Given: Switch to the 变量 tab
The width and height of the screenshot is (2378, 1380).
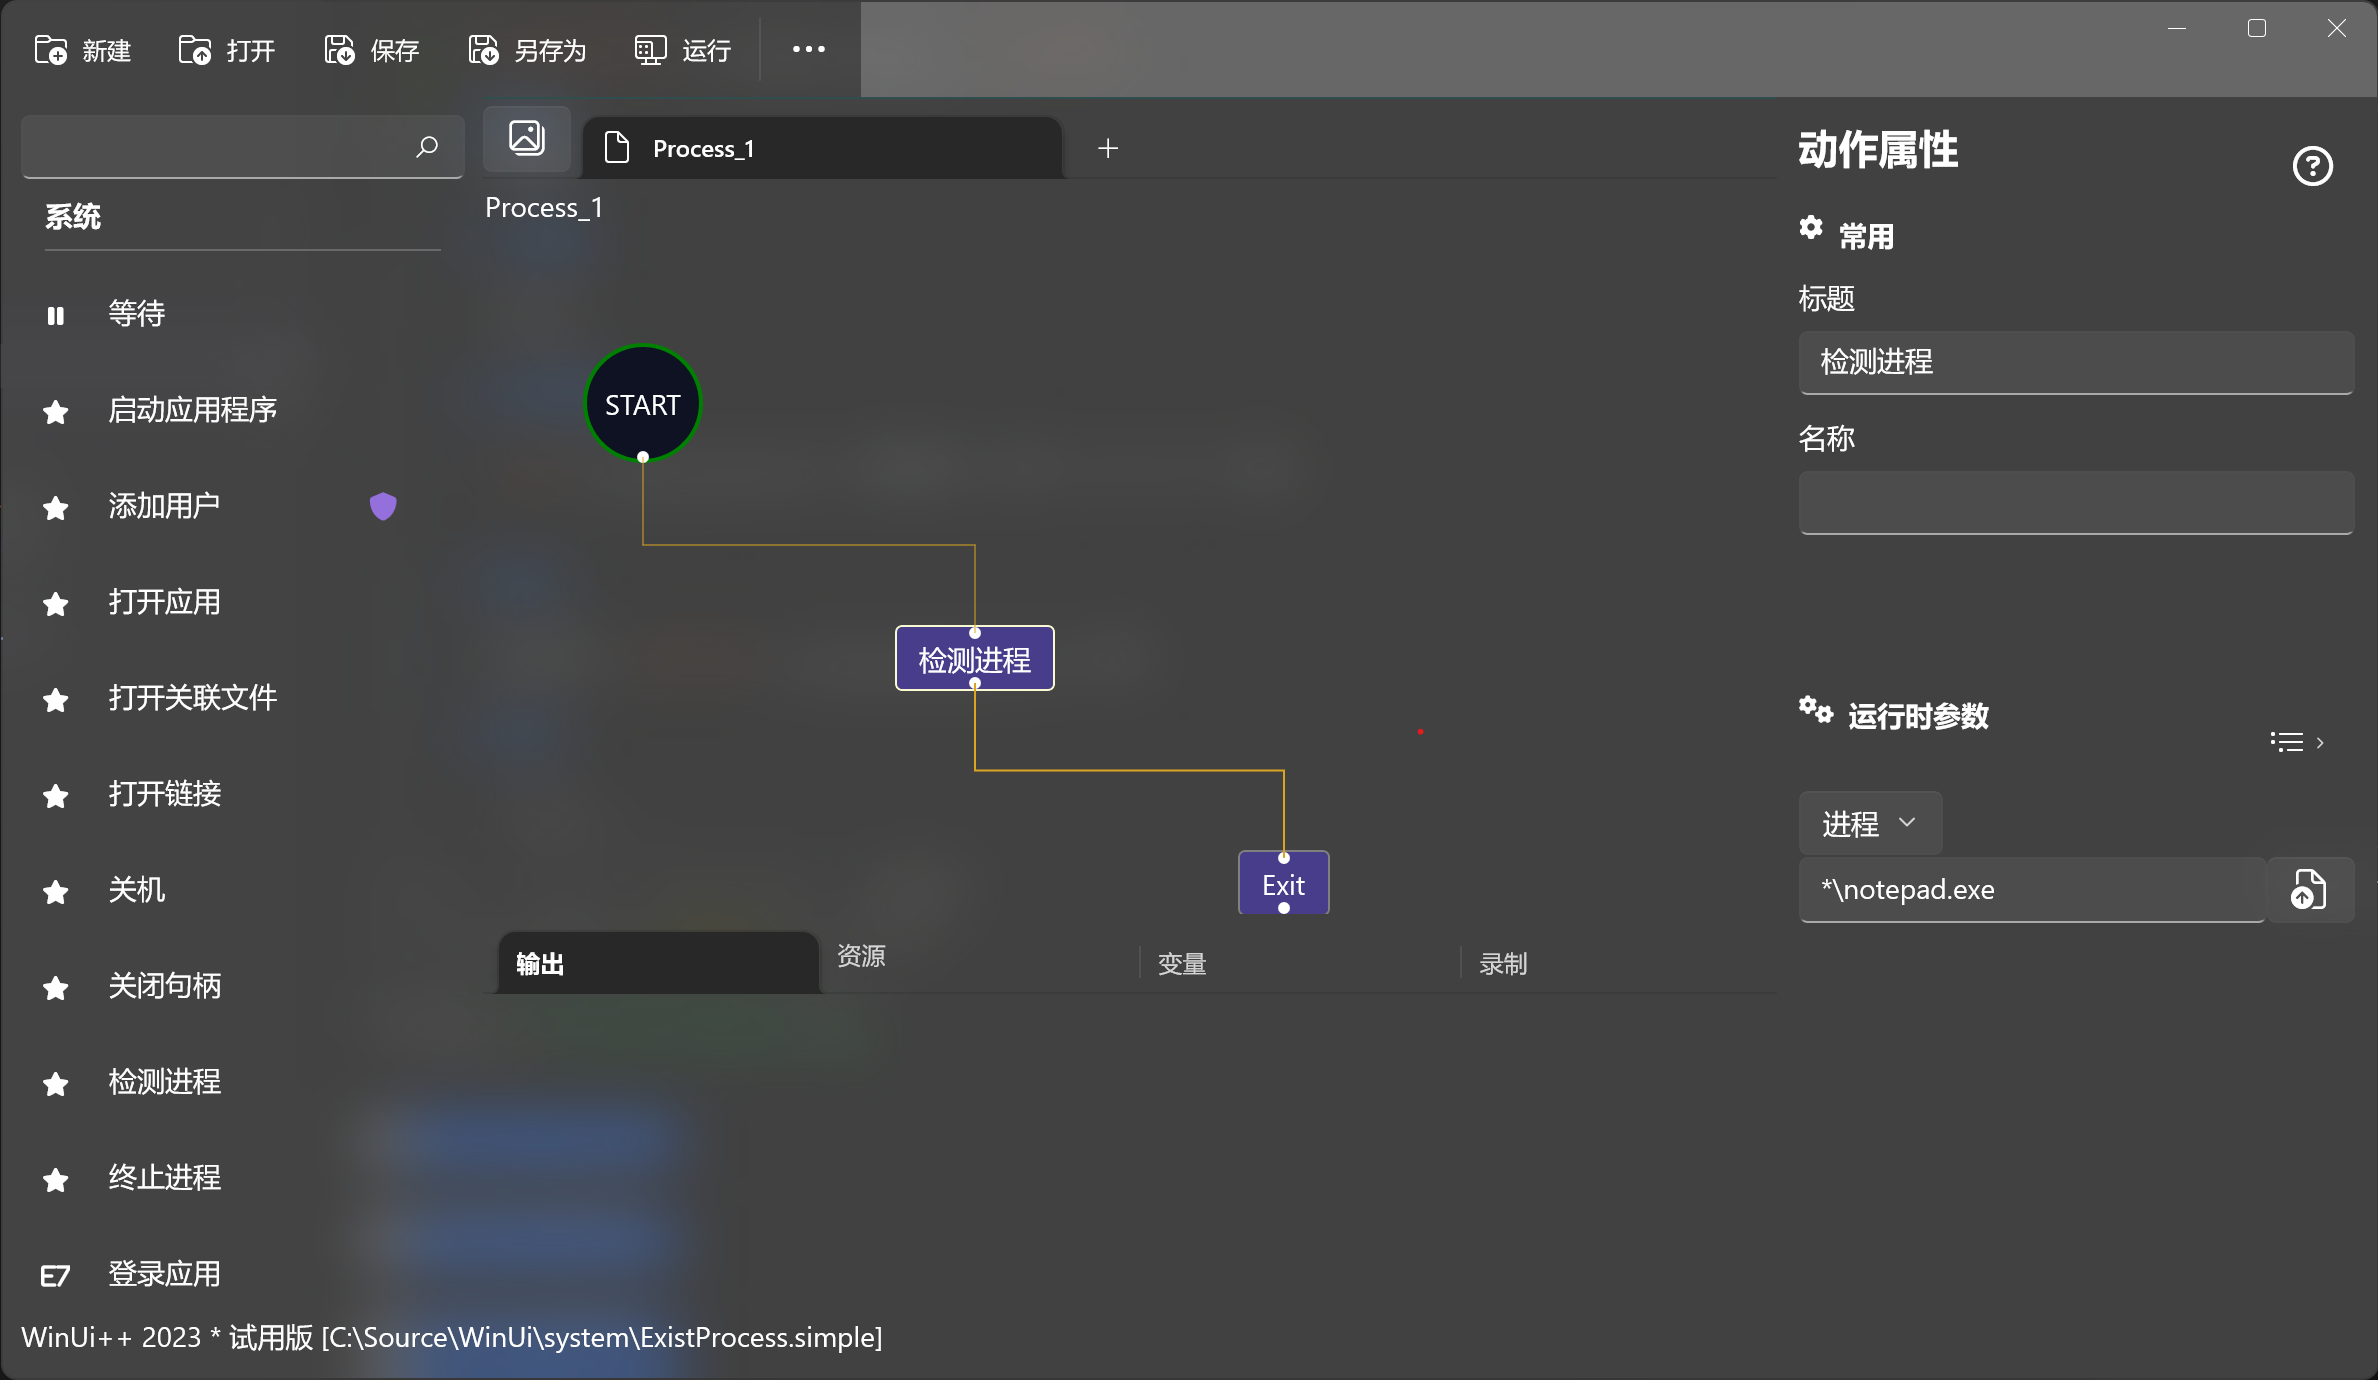Looking at the screenshot, I should tap(1182, 964).
